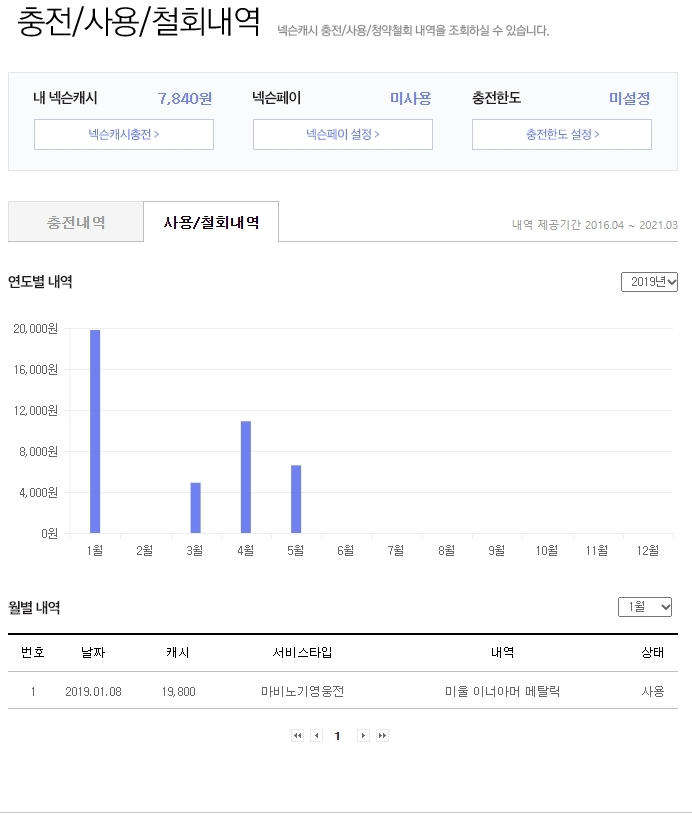
Task: Click the 번호 column header
Action: tap(33, 652)
